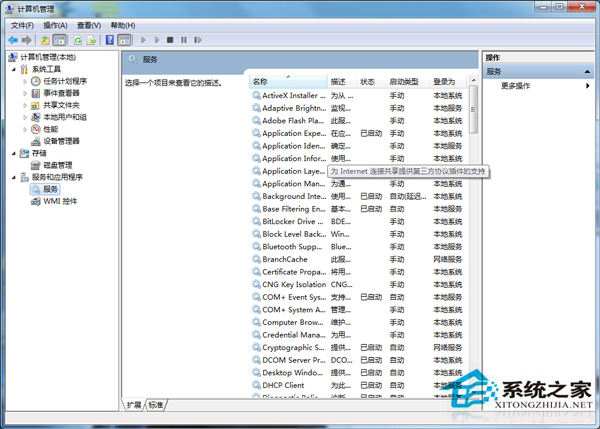
Task: Expand the 任务计划程序 tree node
Action: point(25,81)
